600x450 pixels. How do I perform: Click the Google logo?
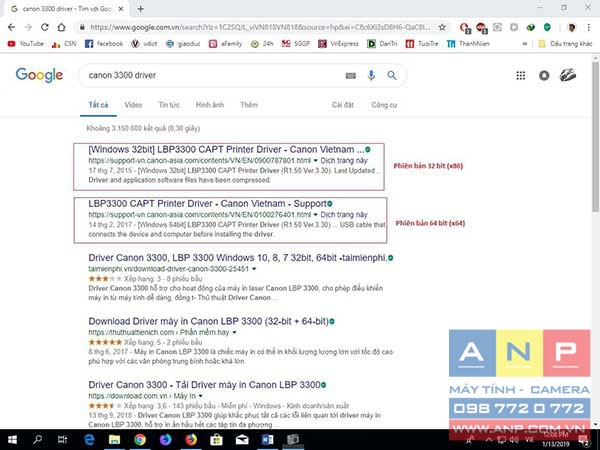(39, 75)
